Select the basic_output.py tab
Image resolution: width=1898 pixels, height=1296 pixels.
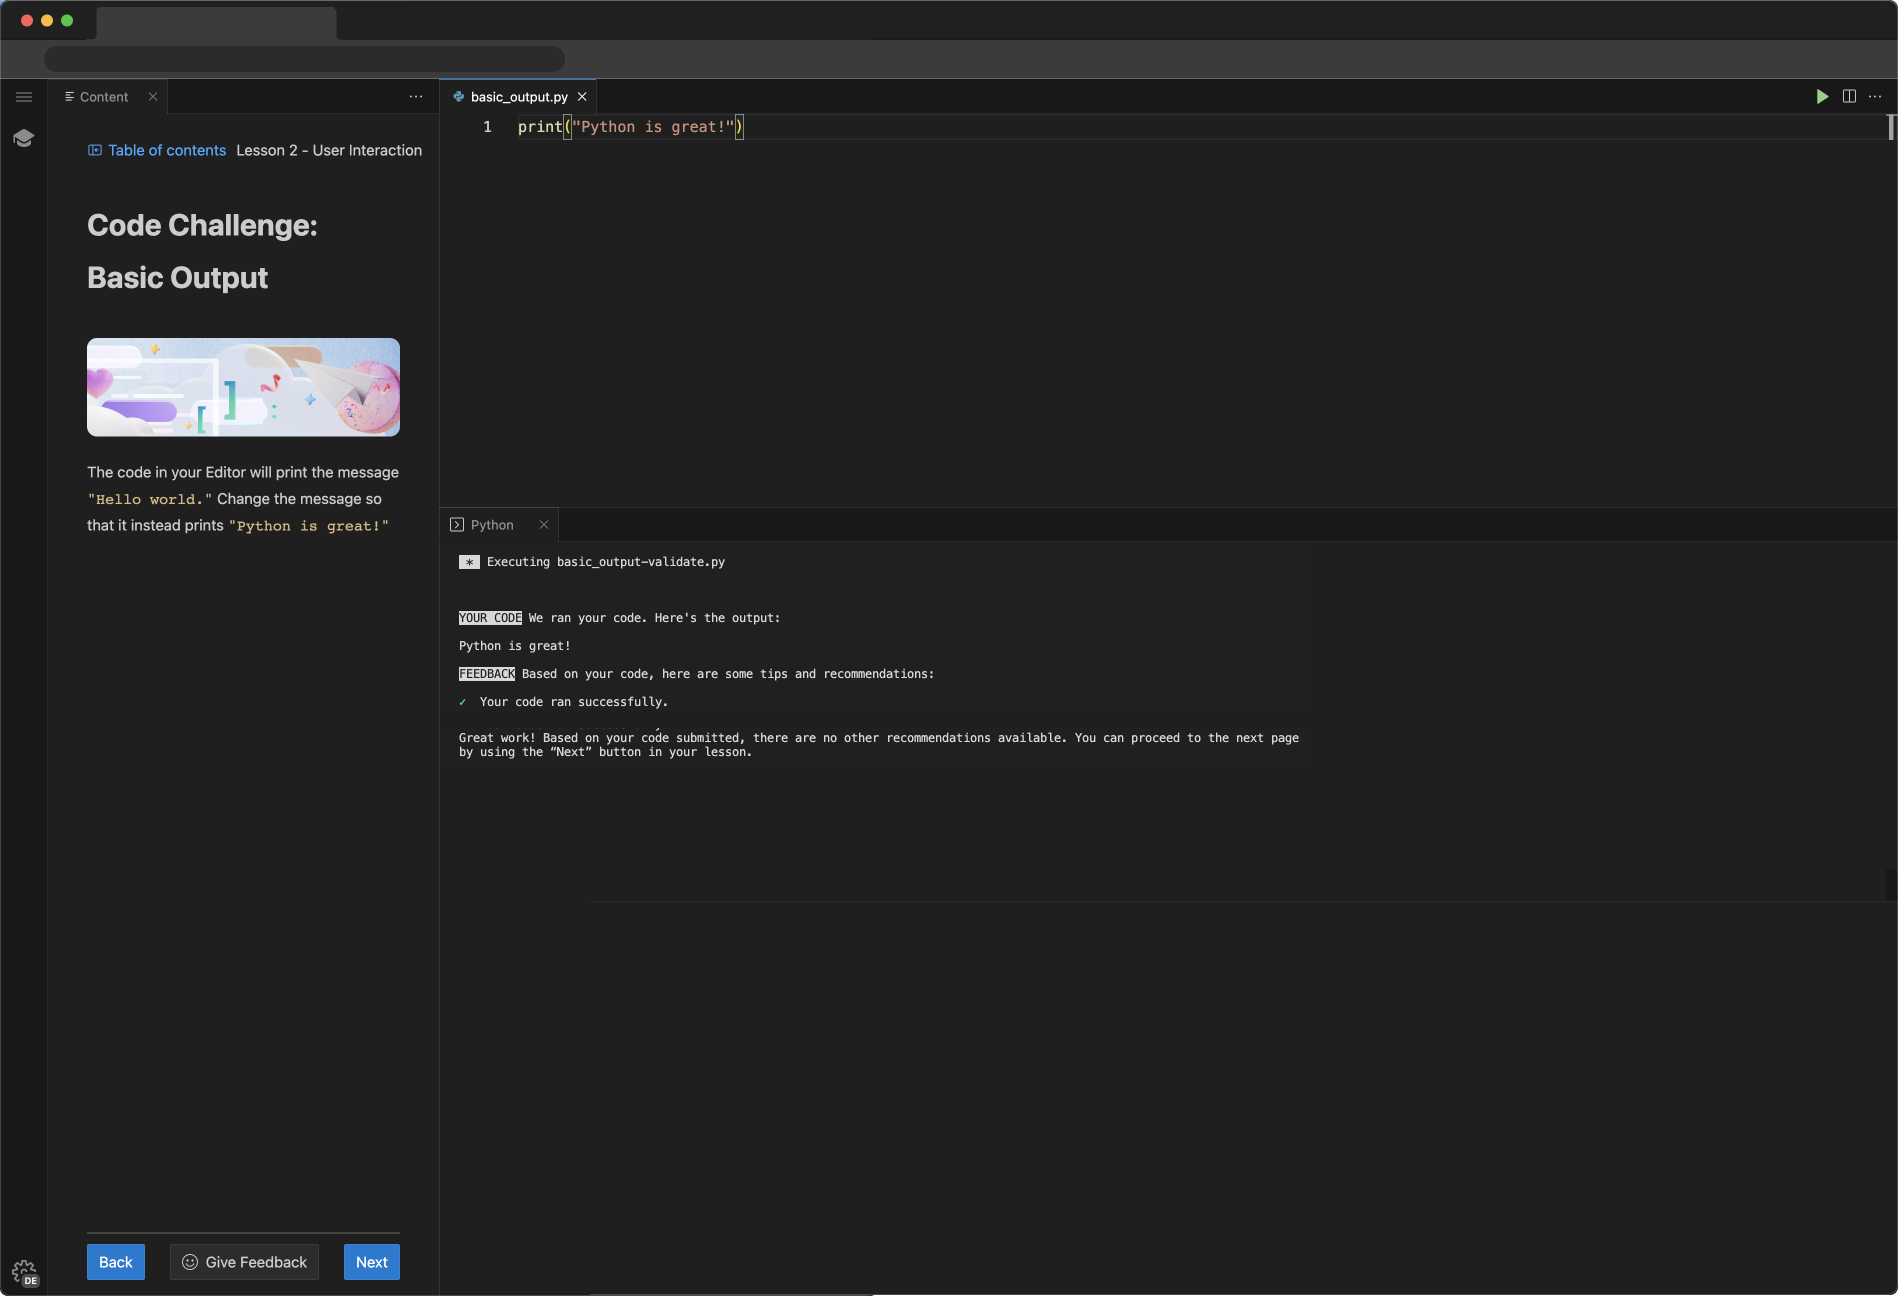(x=518, y=97)
